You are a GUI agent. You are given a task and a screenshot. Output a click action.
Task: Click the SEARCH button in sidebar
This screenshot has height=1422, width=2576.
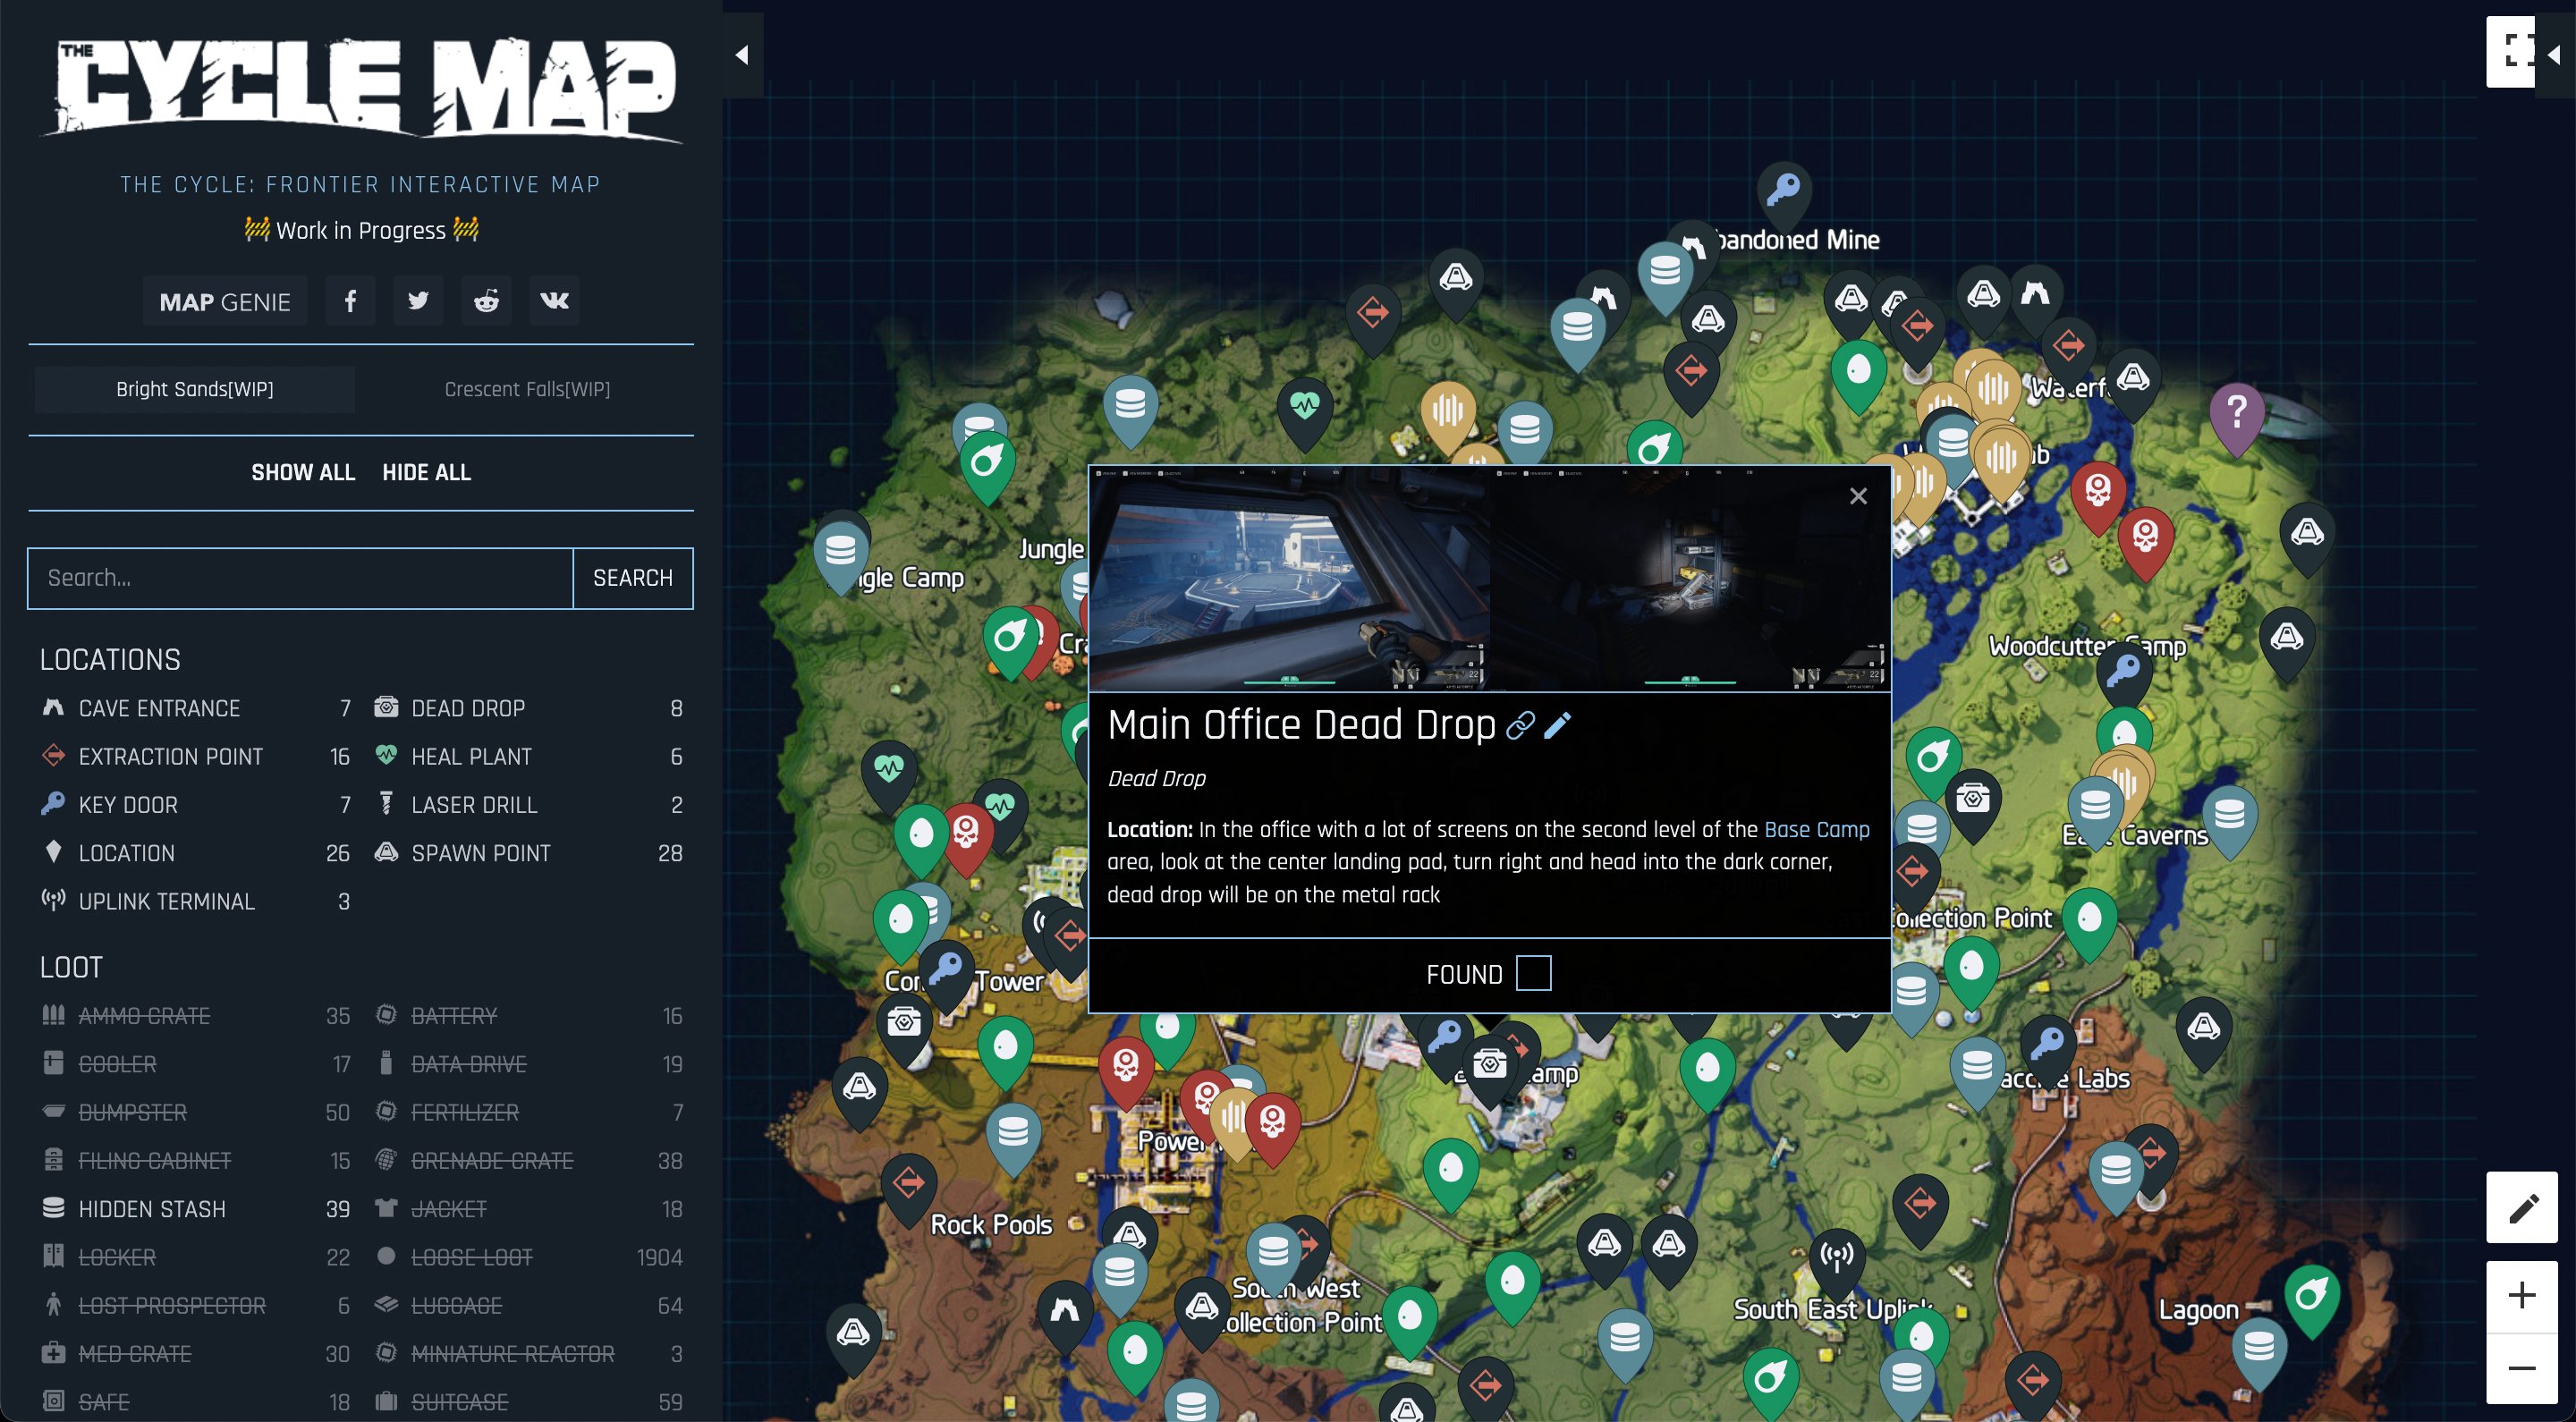tap(634, 576)
